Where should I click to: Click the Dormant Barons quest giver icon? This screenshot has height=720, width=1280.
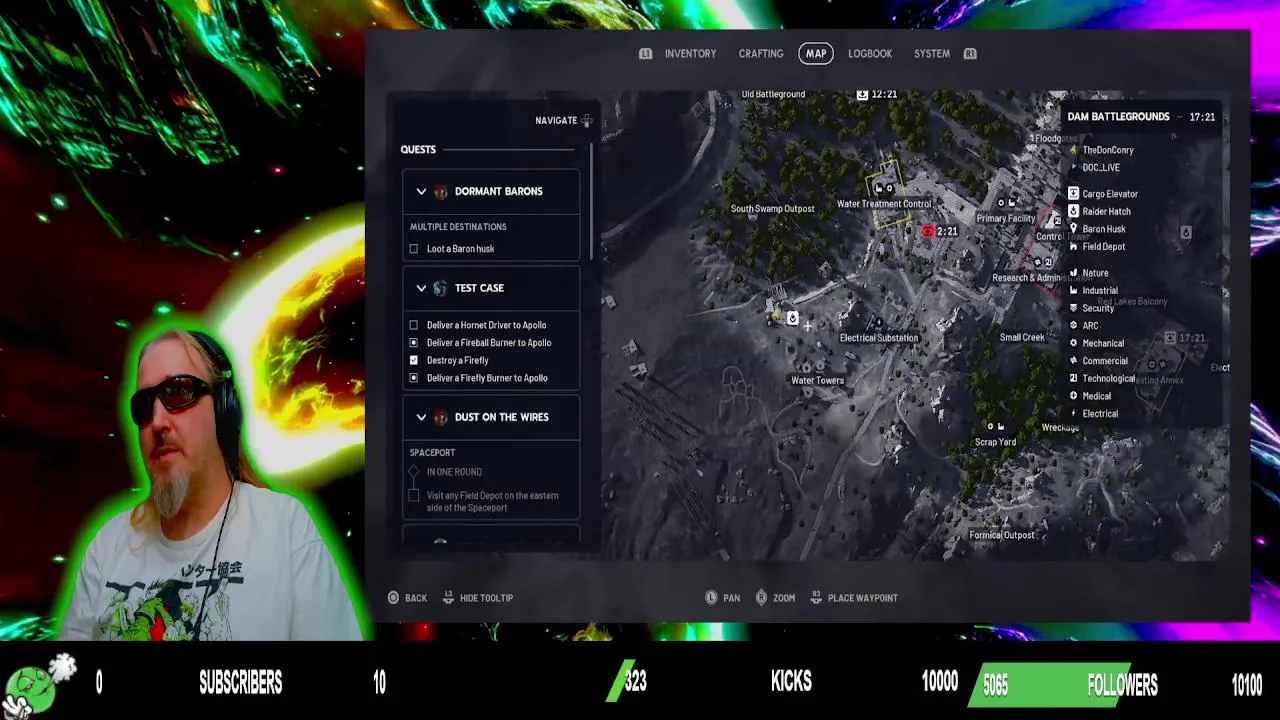point(441,191)
